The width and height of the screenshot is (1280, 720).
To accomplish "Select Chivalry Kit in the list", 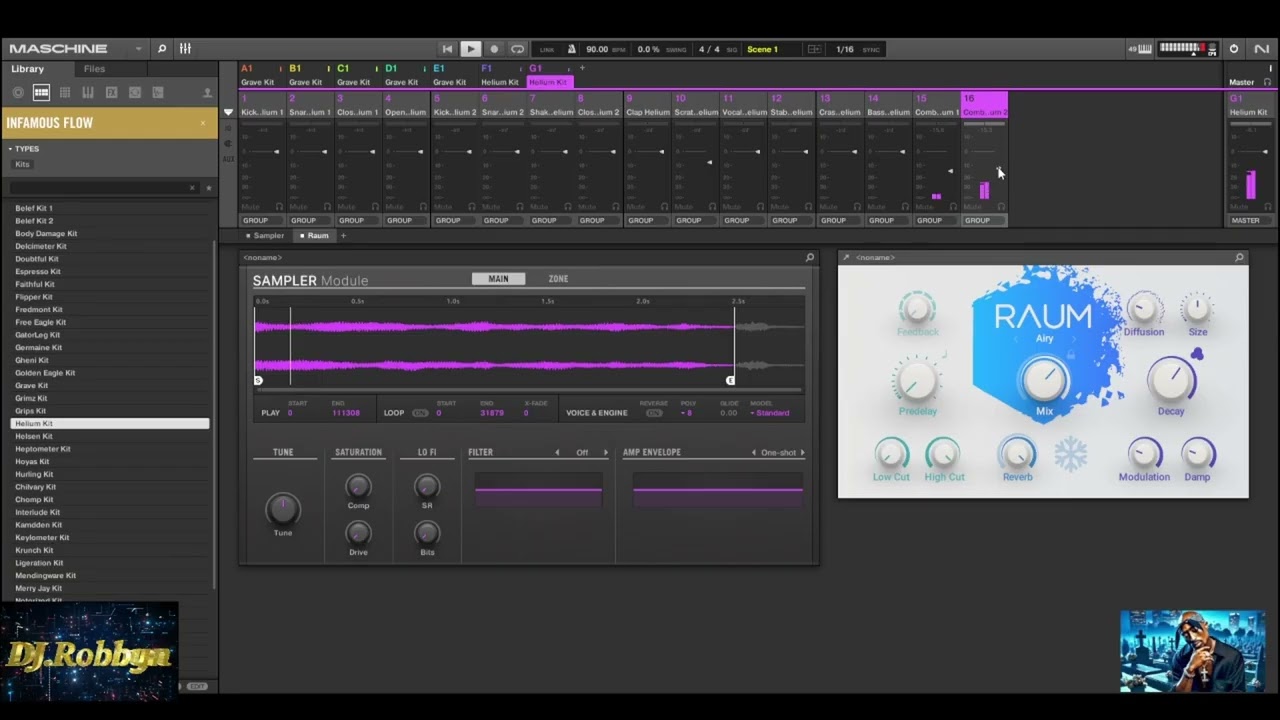I will 110,487.
